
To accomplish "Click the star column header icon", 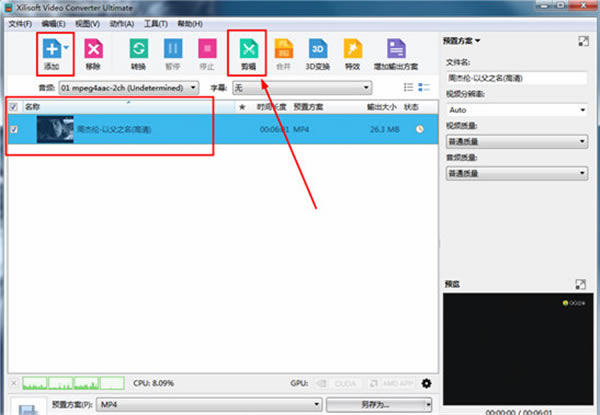I will tap(242, 107).
